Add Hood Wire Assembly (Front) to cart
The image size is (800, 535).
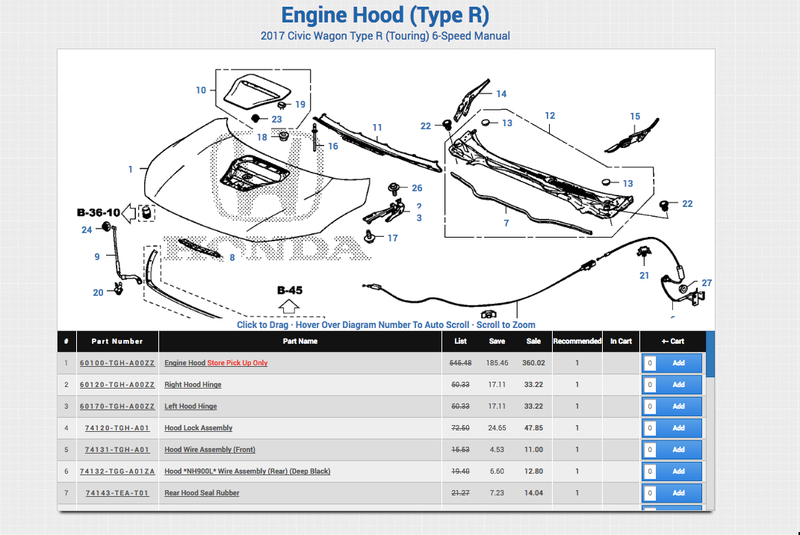pyautogui.click(x=679, y=450)
